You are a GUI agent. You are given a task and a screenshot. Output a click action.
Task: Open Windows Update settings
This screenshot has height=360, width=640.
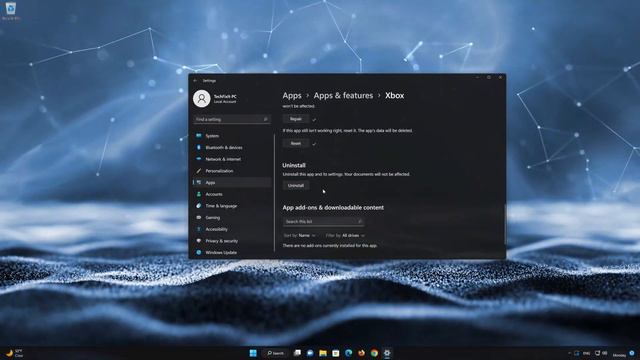(232, 252)
